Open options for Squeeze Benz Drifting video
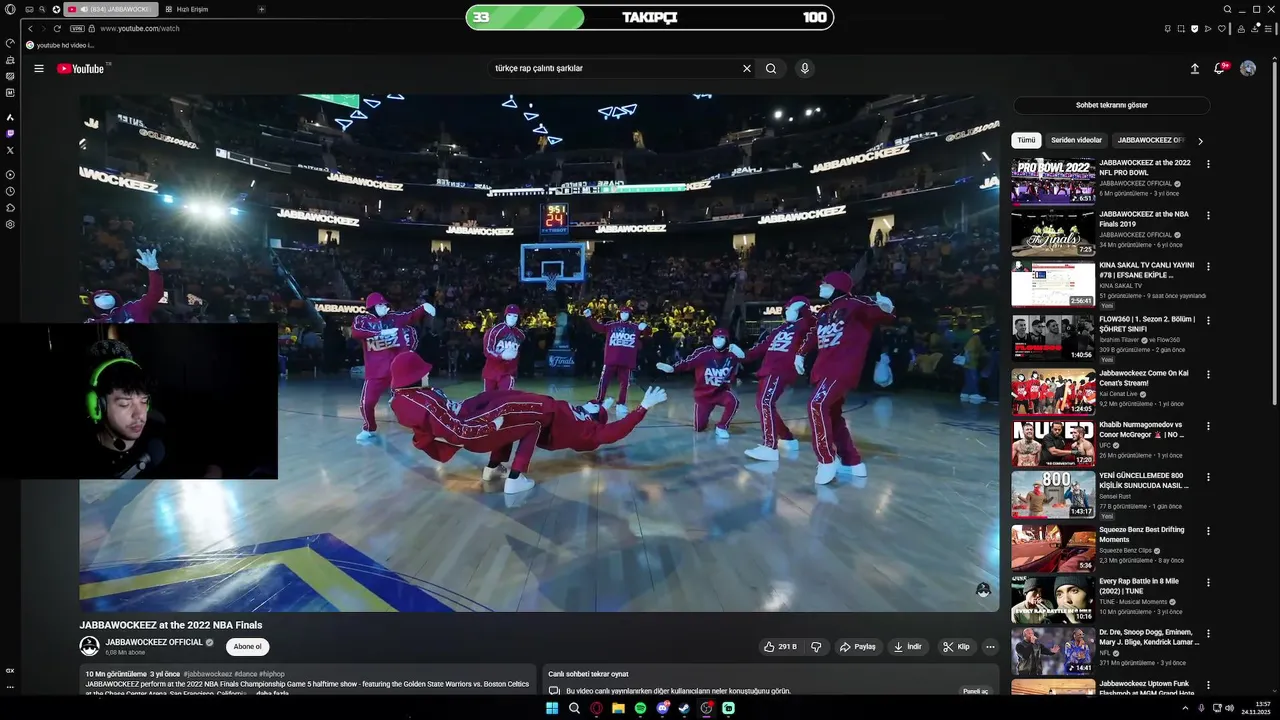Screen dimensions: 1280x720 pos(1208,531)
